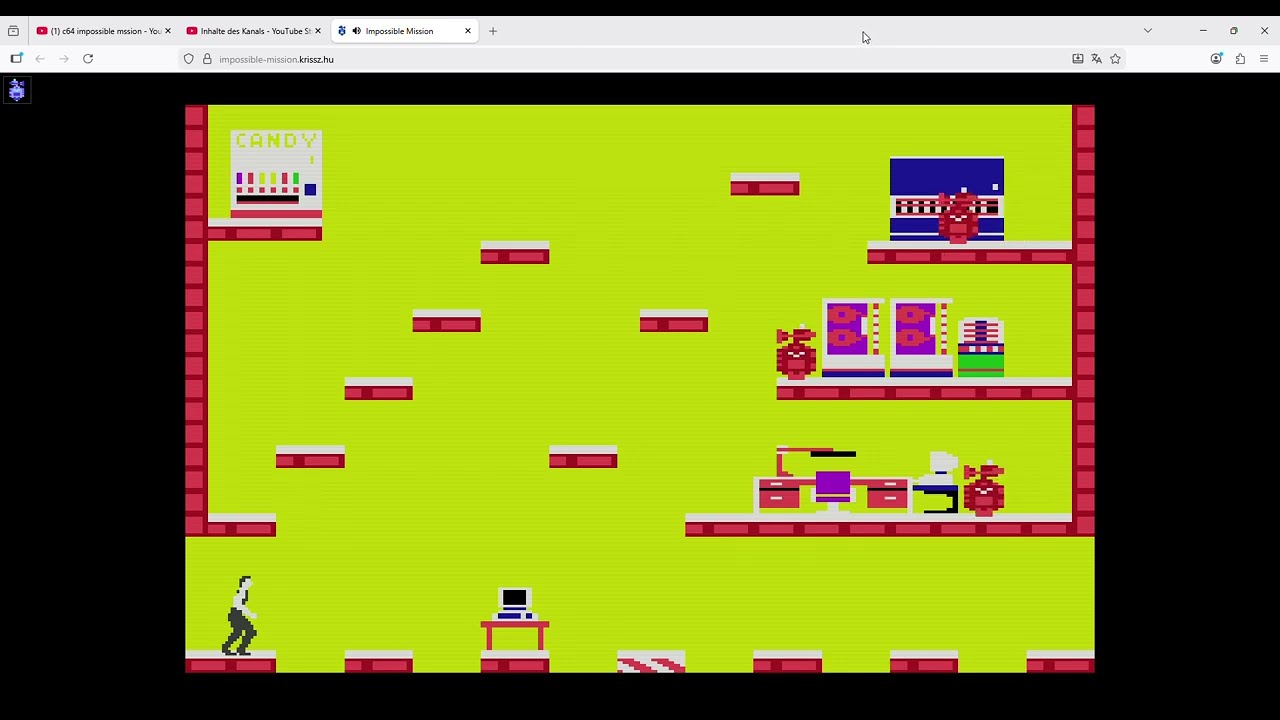This screenshot has width=1280, height=720.
Task: View site info via padlock icon
Action: (207, 59)
